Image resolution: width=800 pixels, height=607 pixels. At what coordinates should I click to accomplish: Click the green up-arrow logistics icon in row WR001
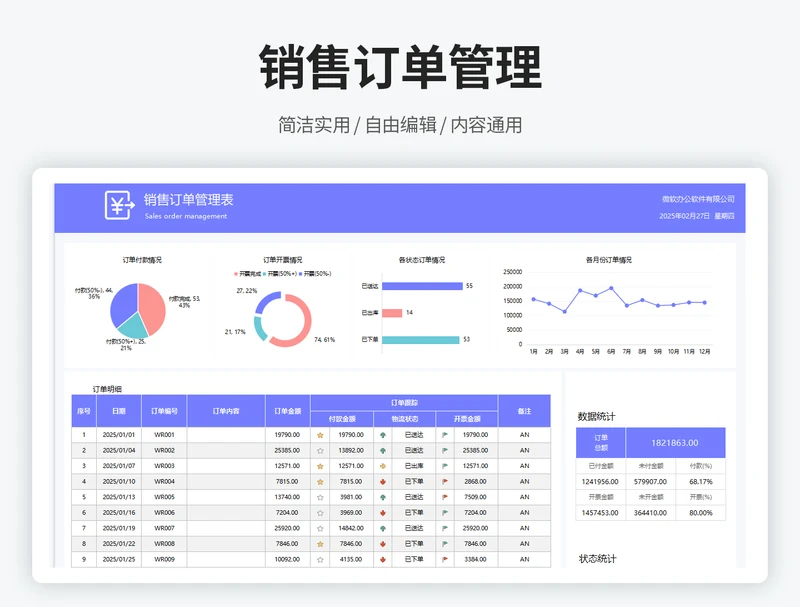coord(383,435)
